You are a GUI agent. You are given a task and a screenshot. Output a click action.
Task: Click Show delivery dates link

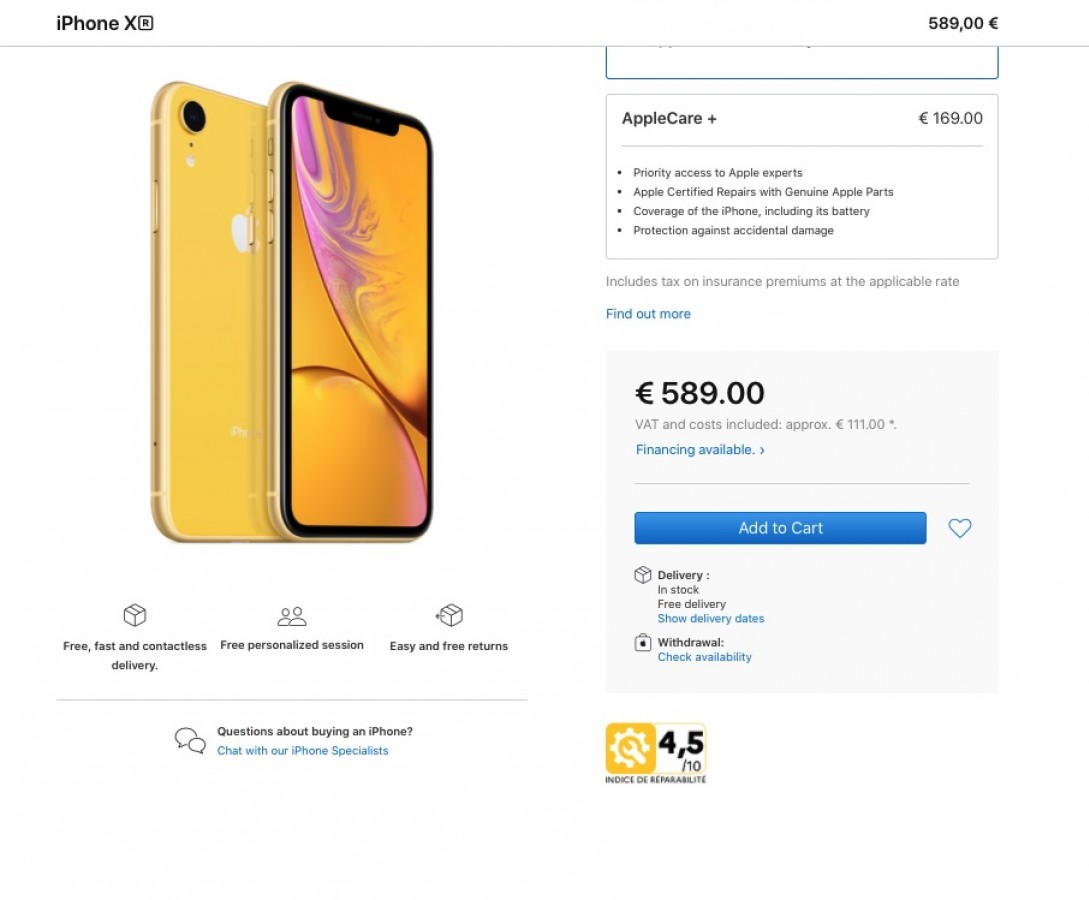(x=710, y=618)
